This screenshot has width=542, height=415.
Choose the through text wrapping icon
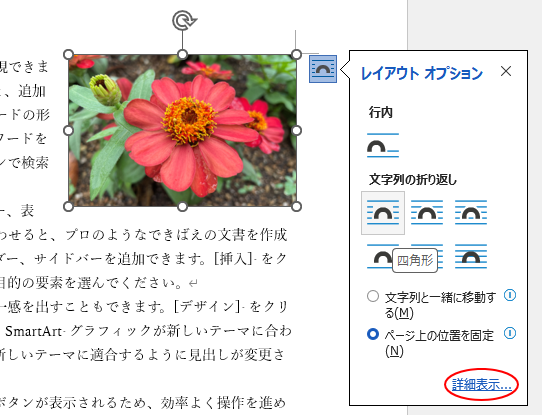click(x=471, y=213)
